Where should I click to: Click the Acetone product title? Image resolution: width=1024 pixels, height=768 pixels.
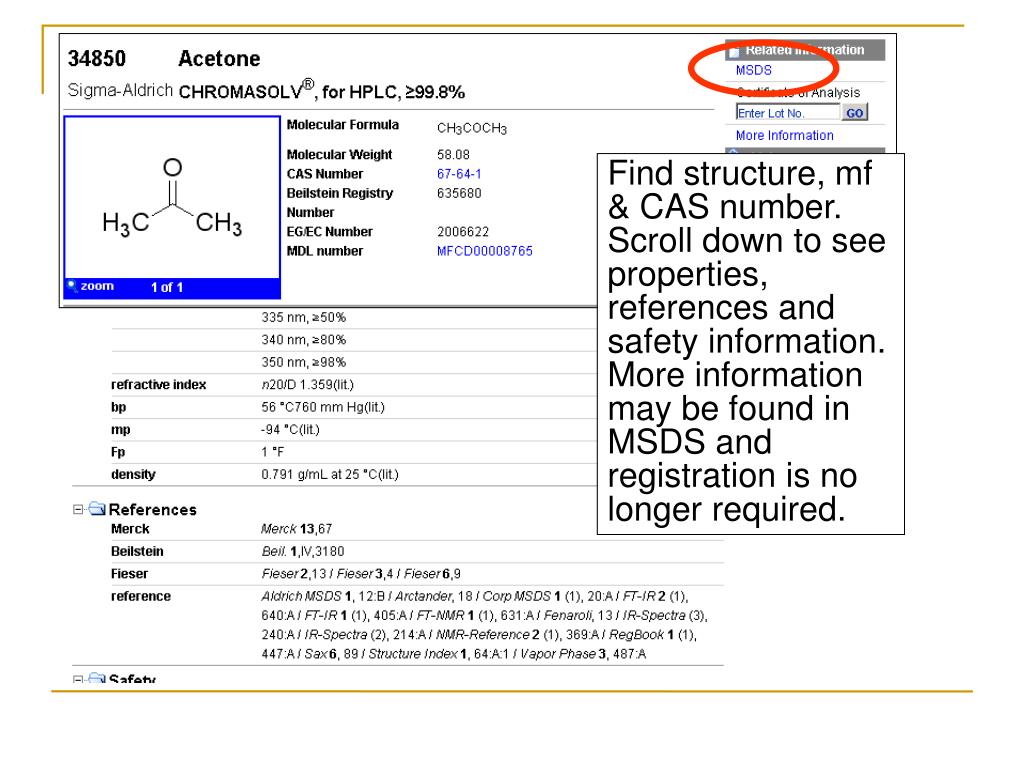[219, 59]
